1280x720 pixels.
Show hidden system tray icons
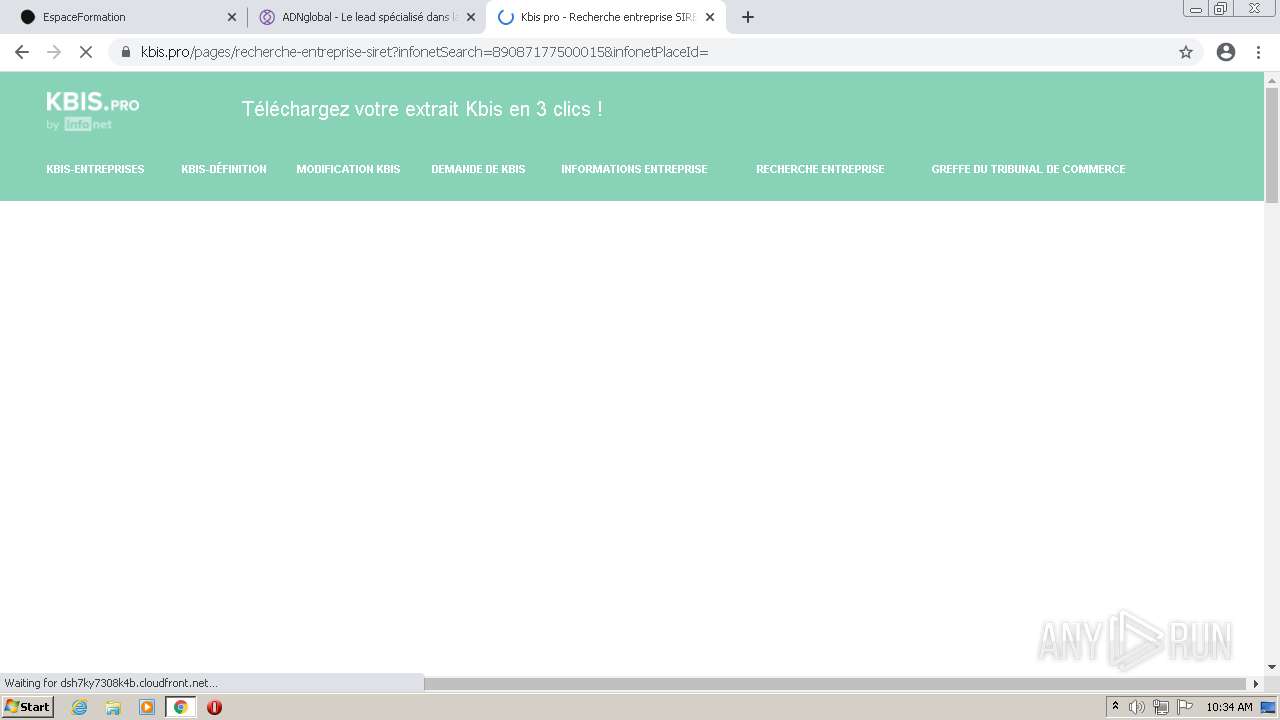click(1116, 707)
